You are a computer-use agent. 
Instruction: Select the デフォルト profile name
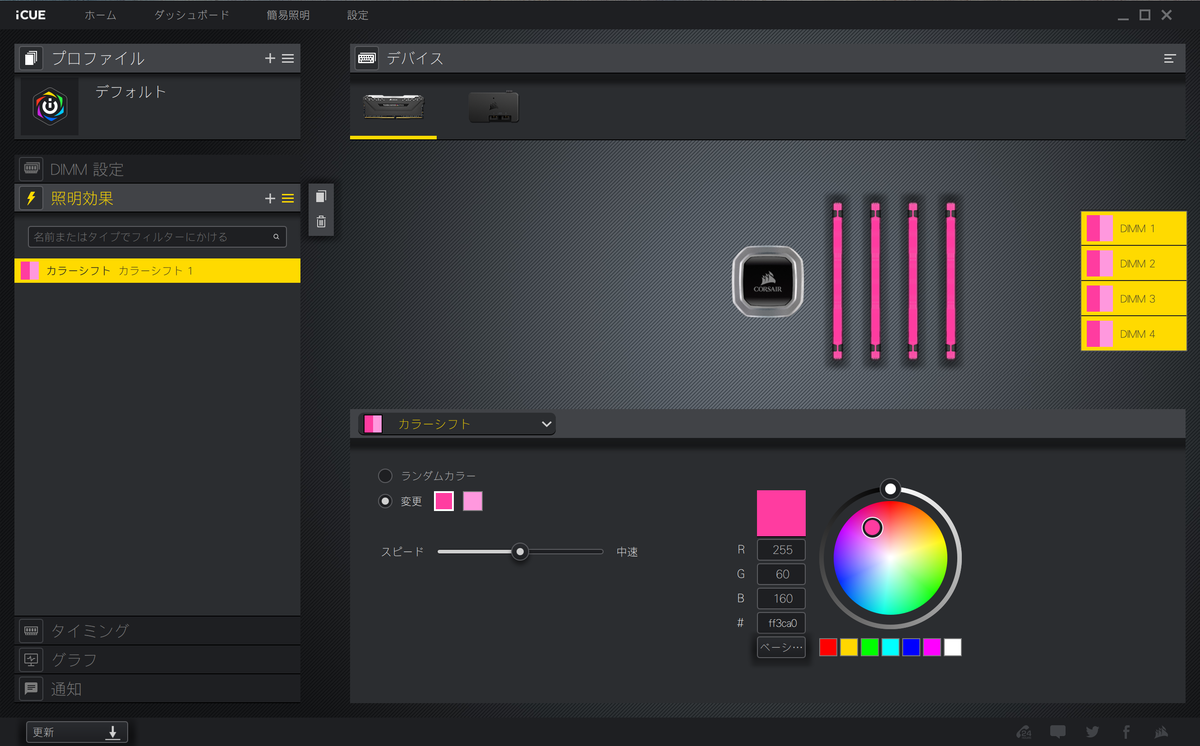coord(130,92)
